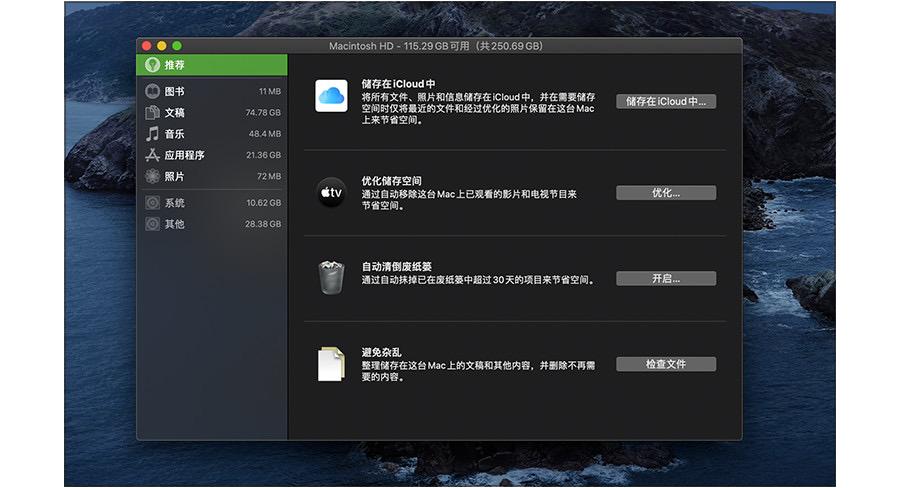Viewport: 900px width, 488px height.
Task: Click the 其他 gear icon
Action: (x=152, y=224)
